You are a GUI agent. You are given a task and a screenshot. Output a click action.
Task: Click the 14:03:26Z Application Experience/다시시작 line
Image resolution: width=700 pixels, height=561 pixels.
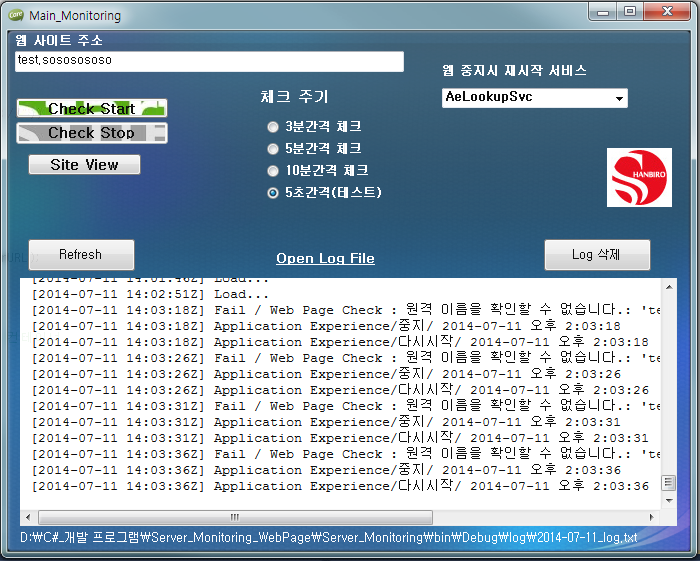[340, 391]
